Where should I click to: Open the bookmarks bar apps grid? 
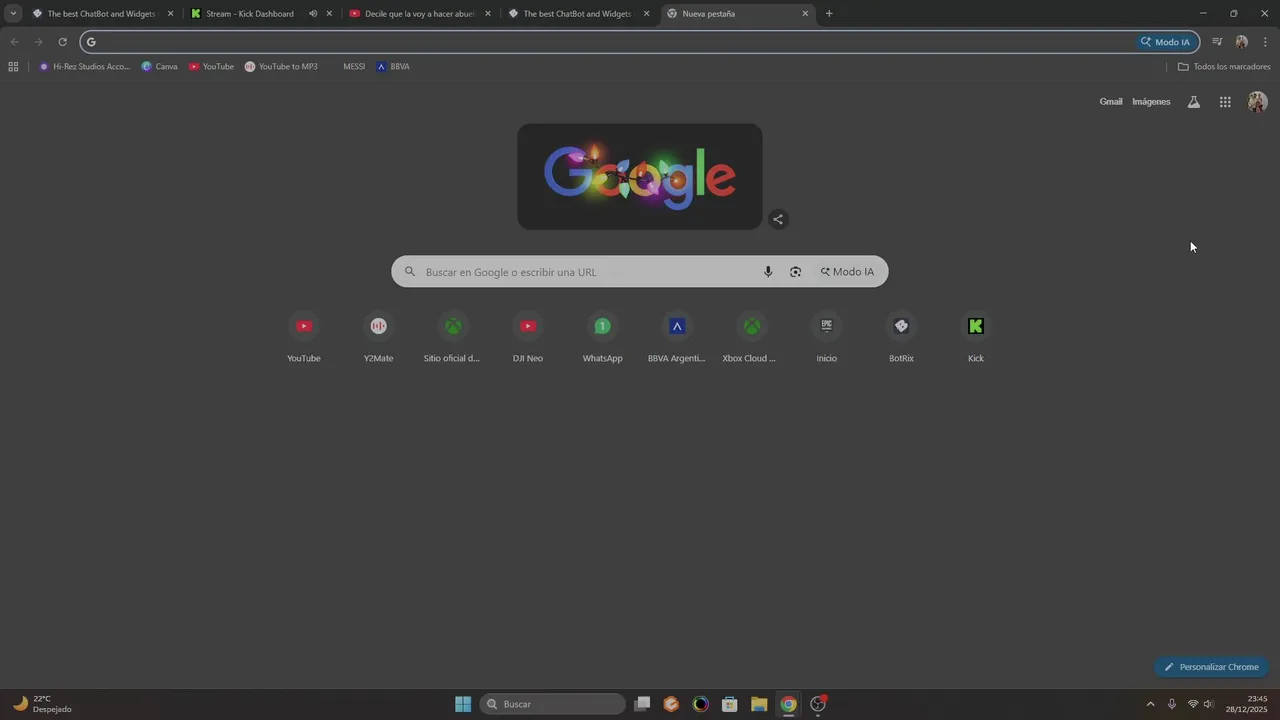click(x=13, y=67)
